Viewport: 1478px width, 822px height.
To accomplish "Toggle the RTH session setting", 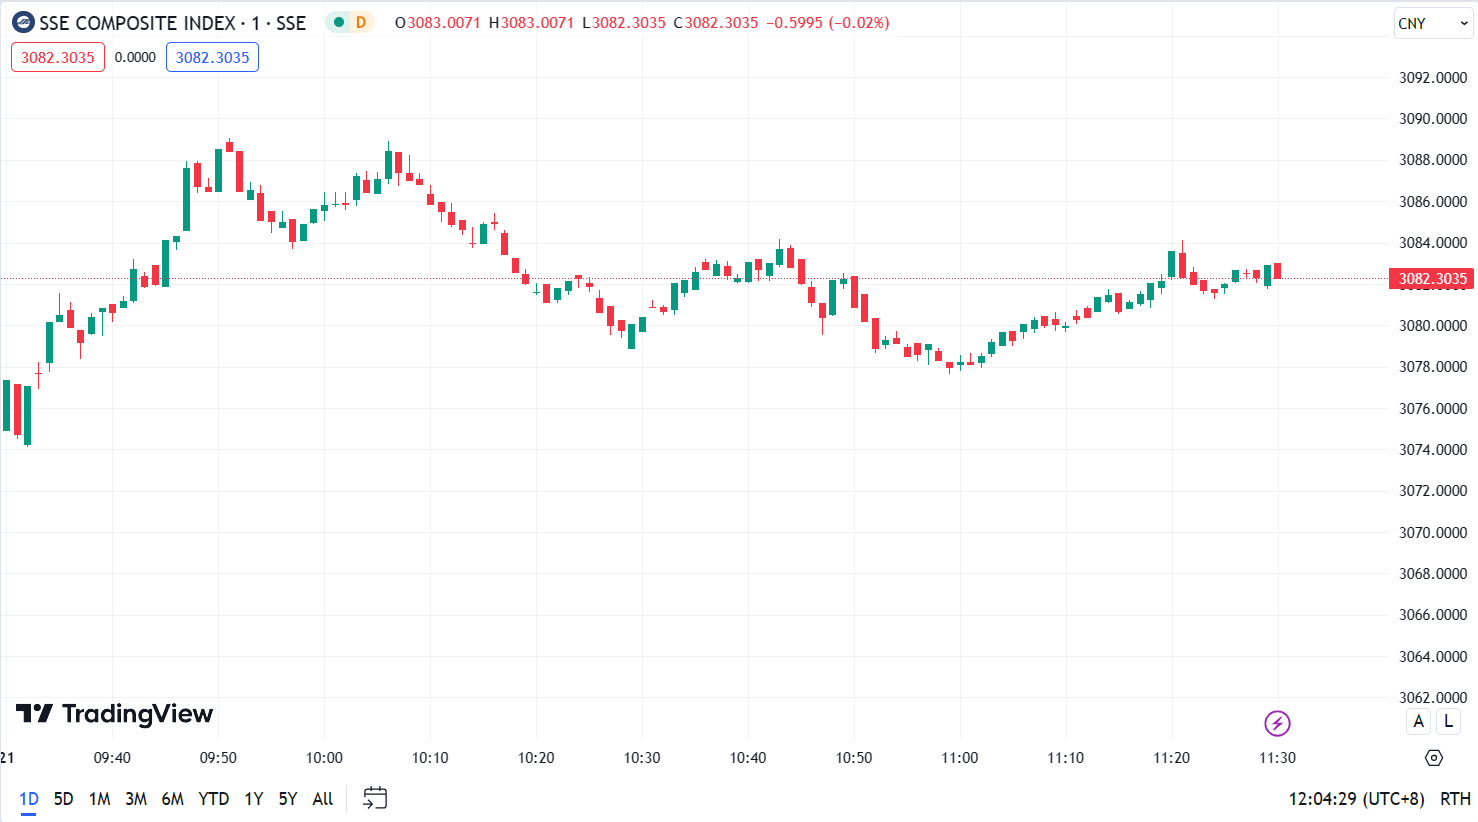I will click(x=1455, y=799).
